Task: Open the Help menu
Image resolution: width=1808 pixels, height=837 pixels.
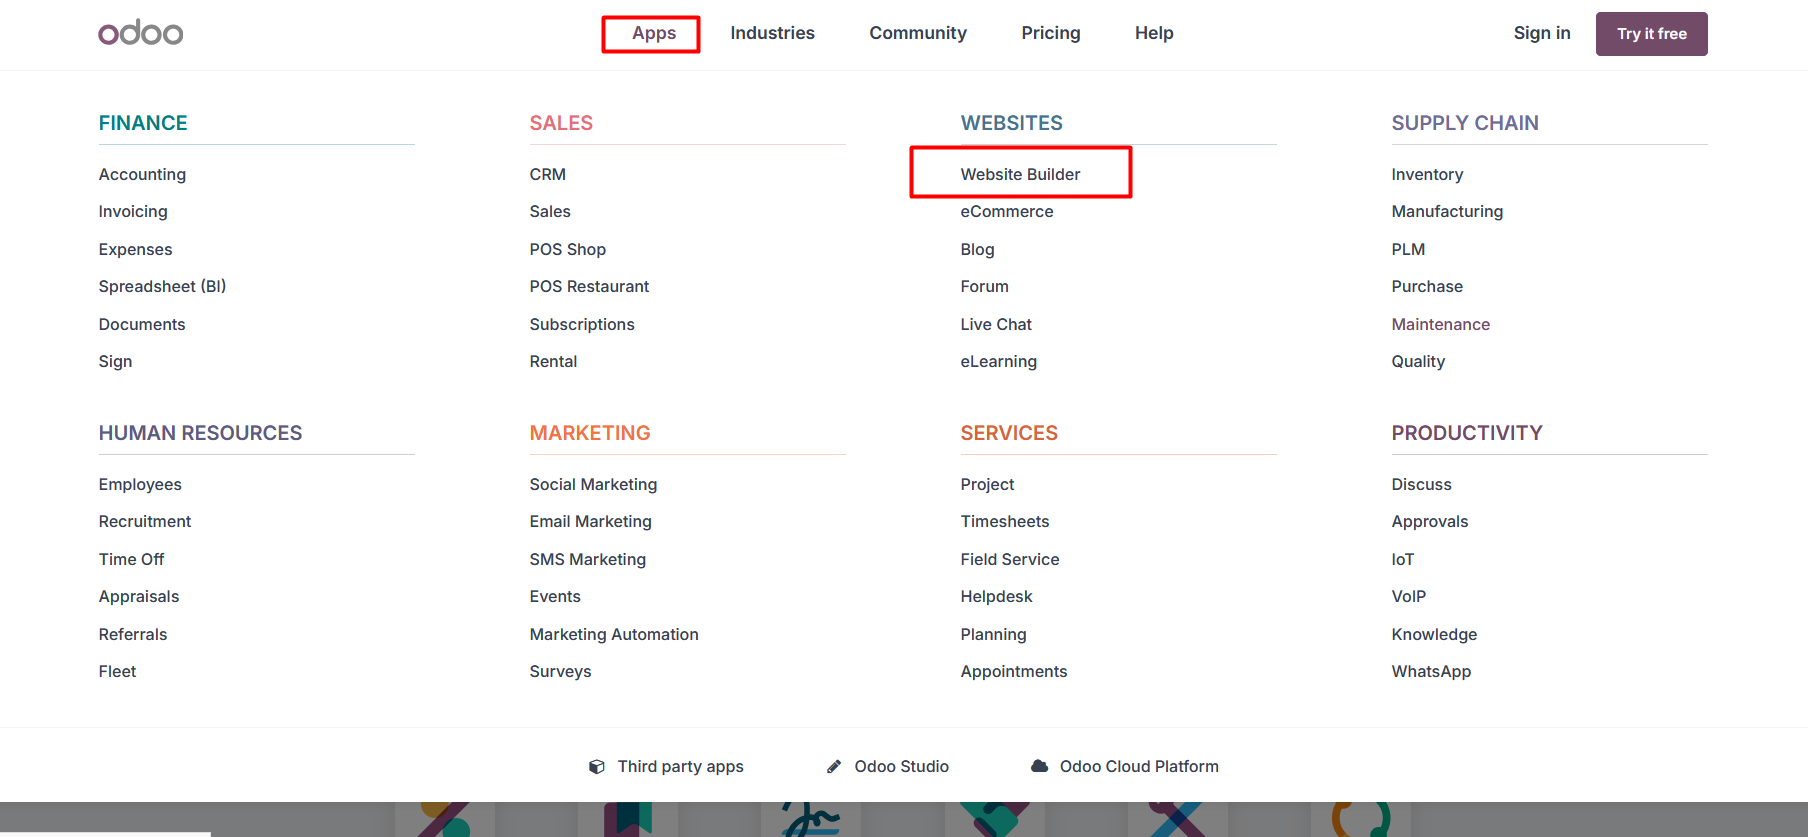Action: (1154, 33)
